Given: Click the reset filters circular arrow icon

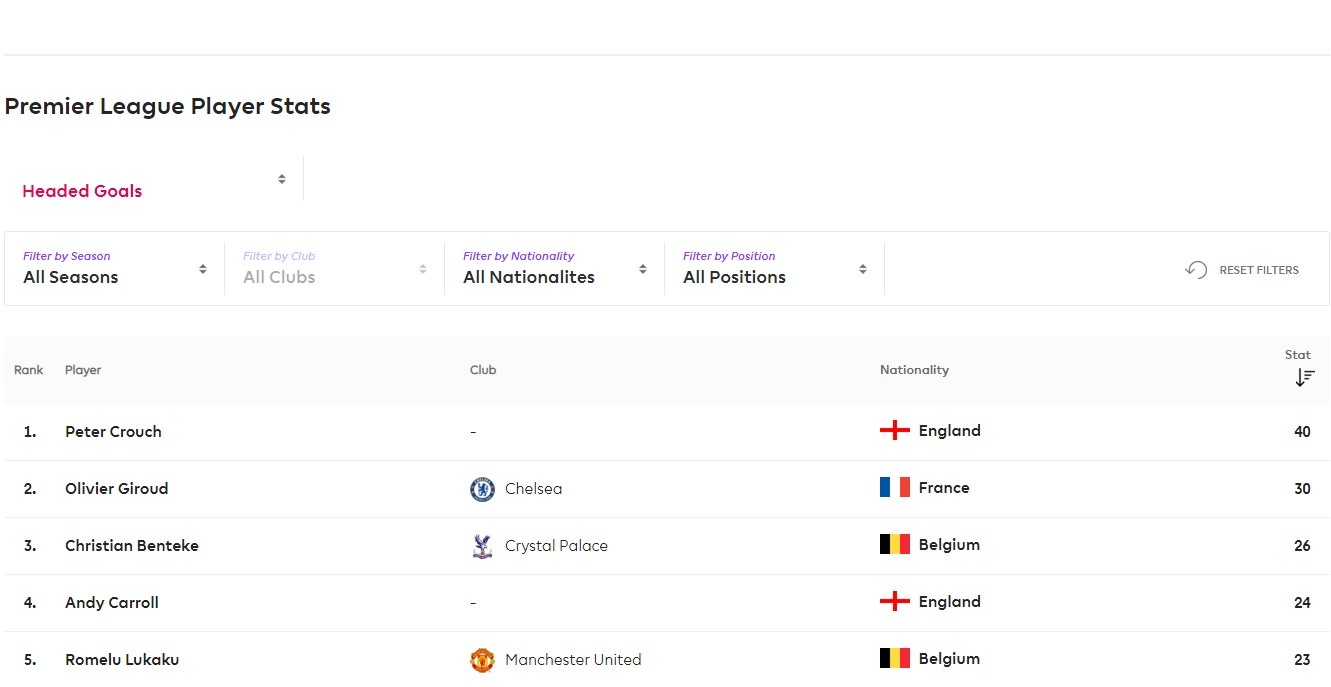Looking at the screenshot, I should (x=1196, y=270).
